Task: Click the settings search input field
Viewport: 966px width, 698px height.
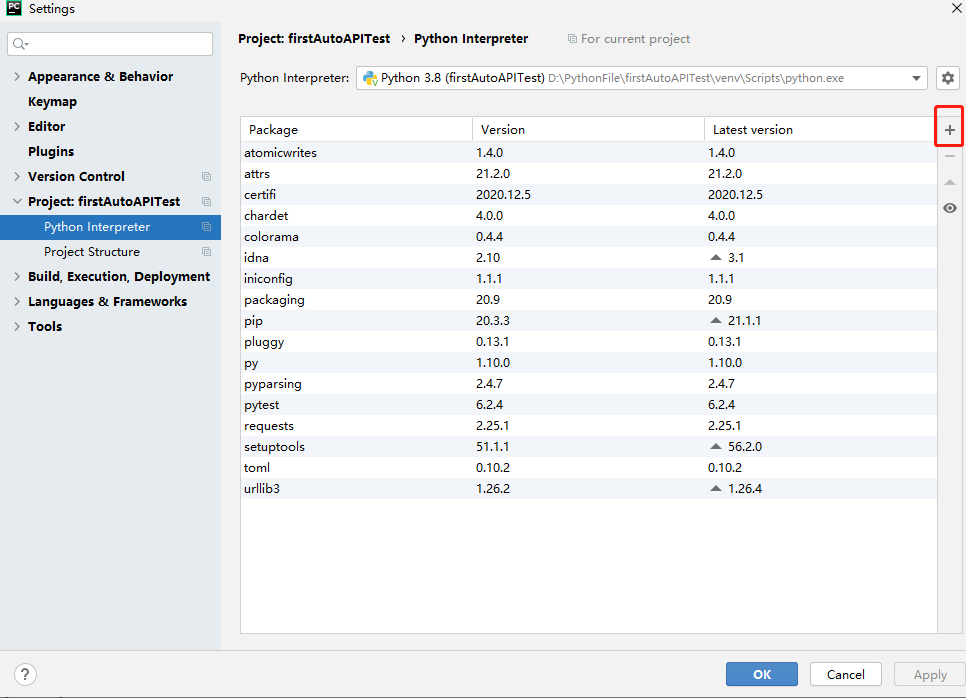Action: point(118,44)
